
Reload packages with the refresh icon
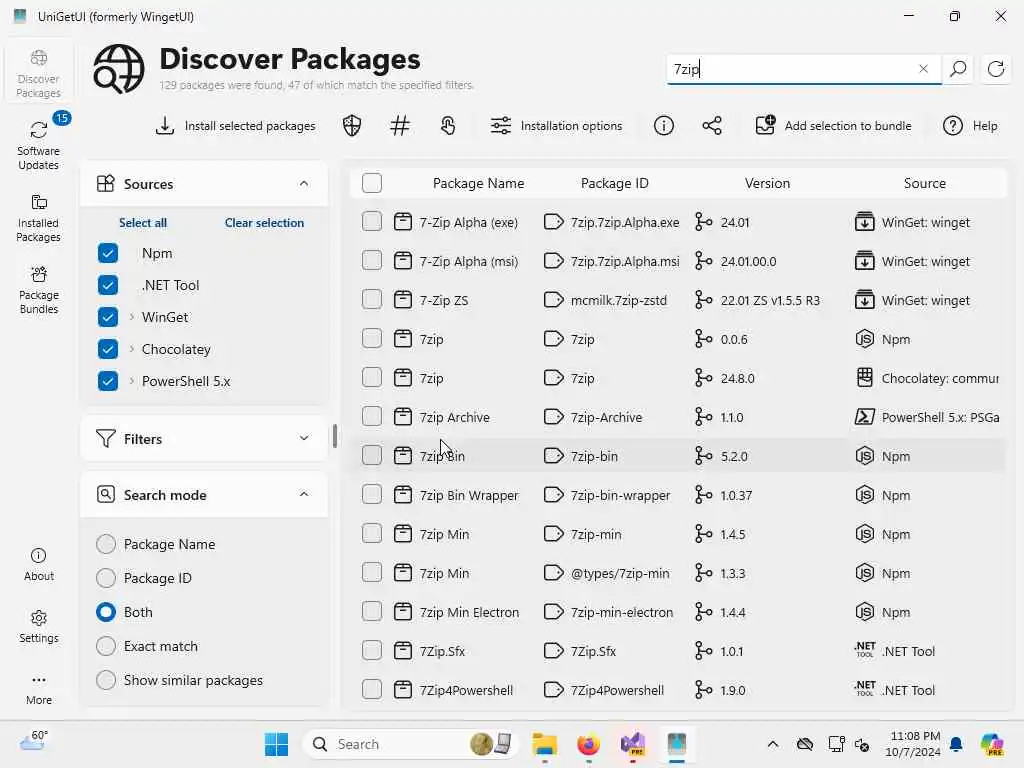click(995, 69)
